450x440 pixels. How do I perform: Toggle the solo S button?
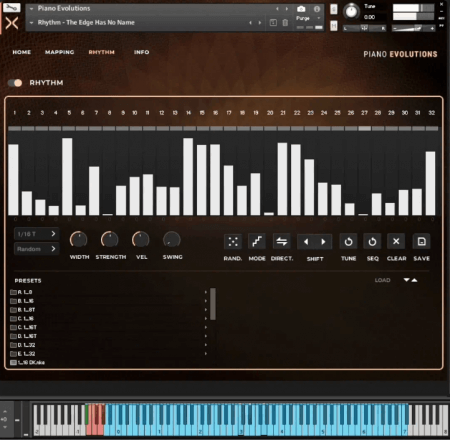334,9
